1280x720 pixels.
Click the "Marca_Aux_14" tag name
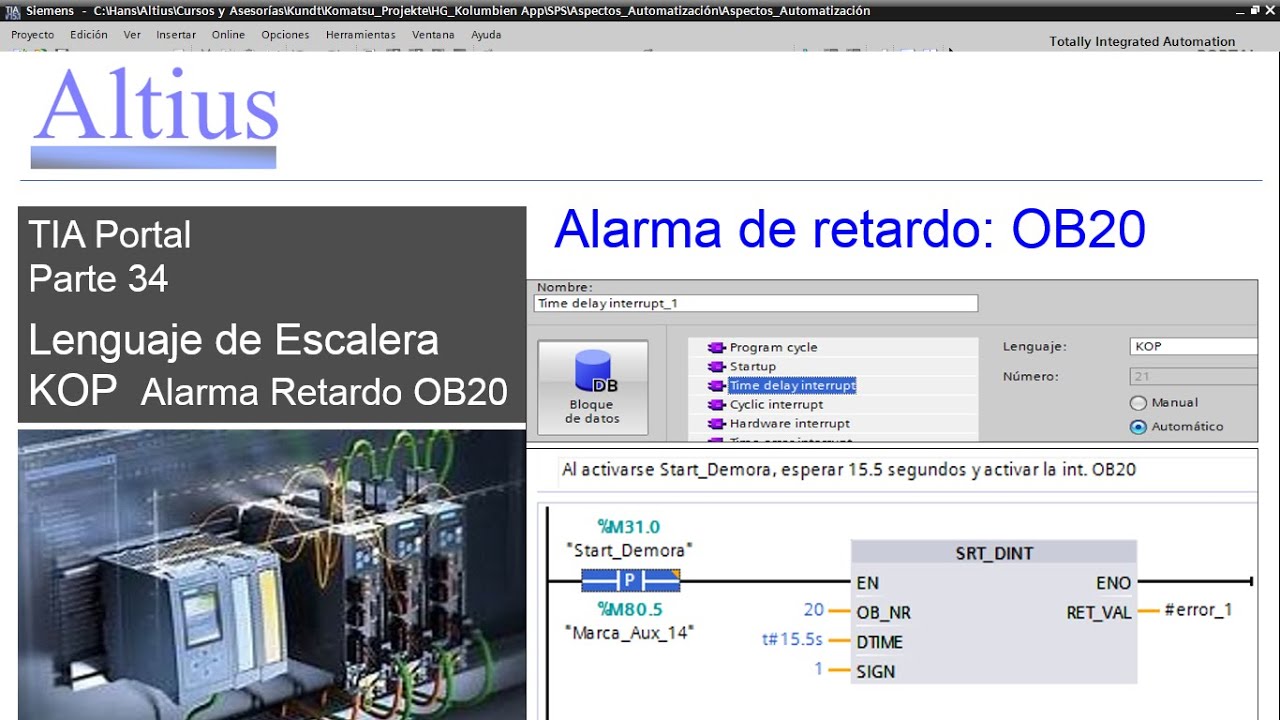coord(629,632)
